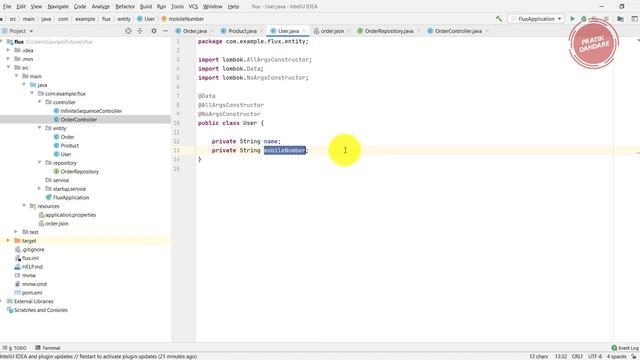Collapse the resources folder
This screenshot has height=360, width=640.
point(24,206)
